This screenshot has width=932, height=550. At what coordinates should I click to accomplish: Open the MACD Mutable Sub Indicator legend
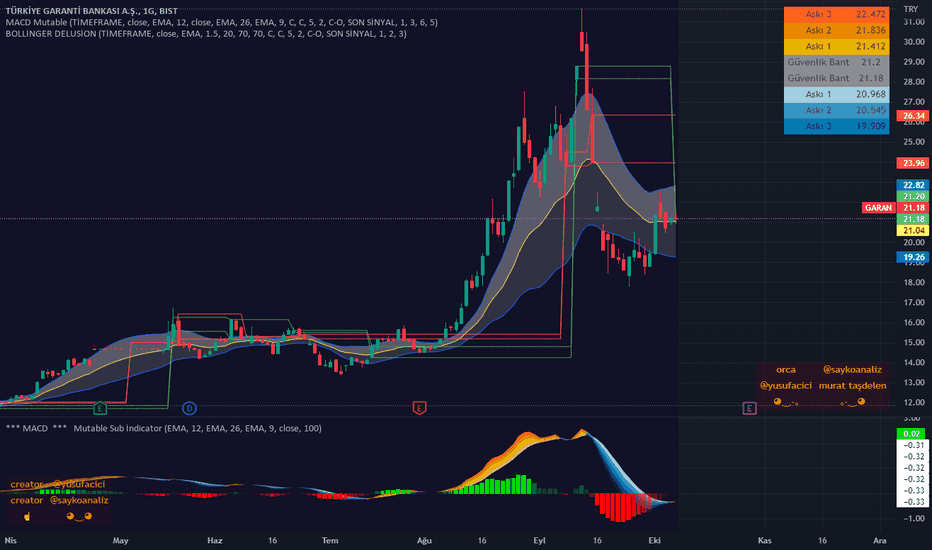click(x=163, y=428)
